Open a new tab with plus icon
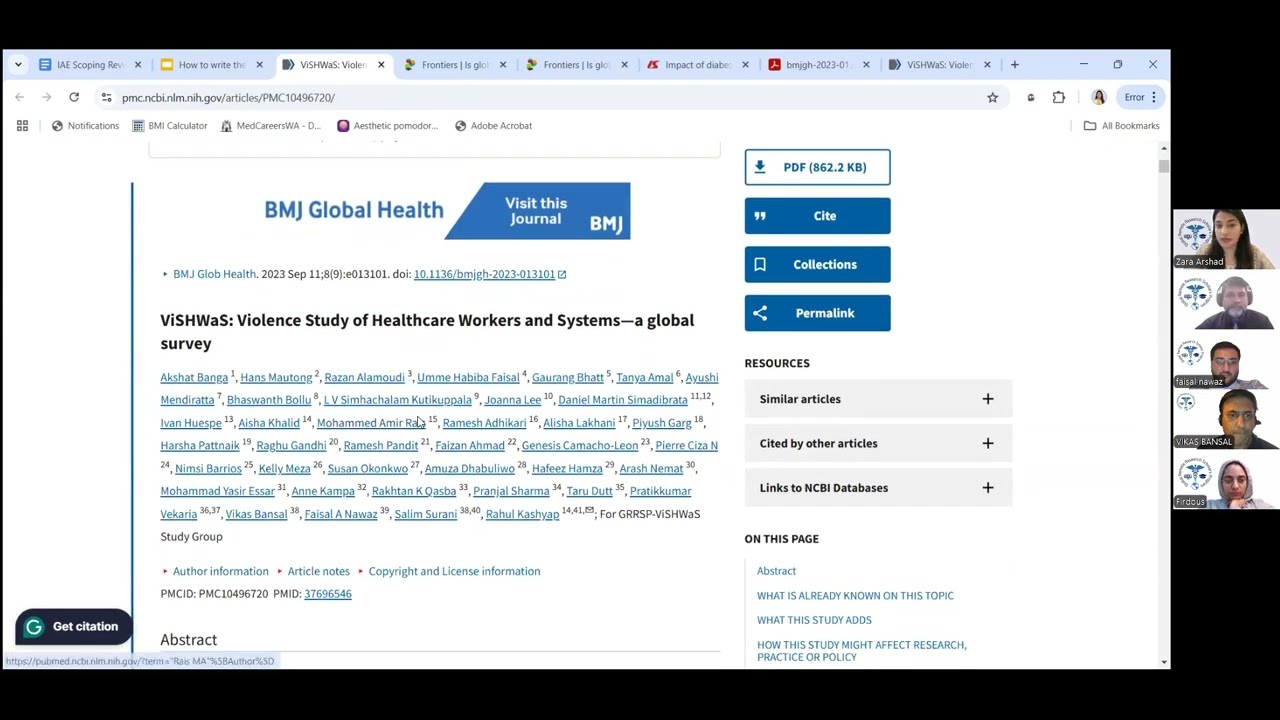This screenshot has height=720, width=1280. tap(1014, 65)
